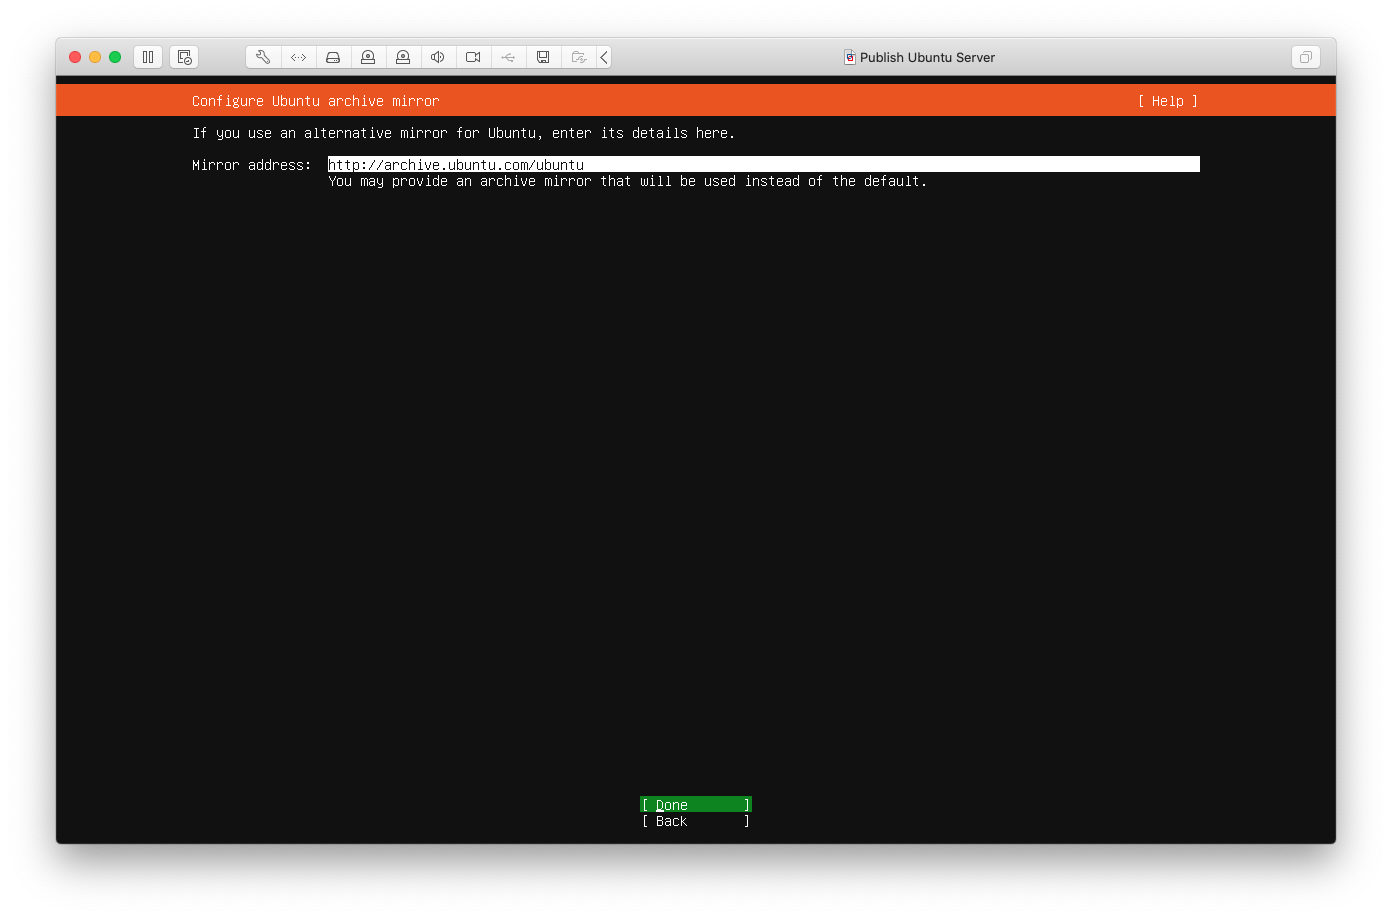The image size is (1392, 918).
Task: Click the sound speaker icon
Action: coord(438,57)
